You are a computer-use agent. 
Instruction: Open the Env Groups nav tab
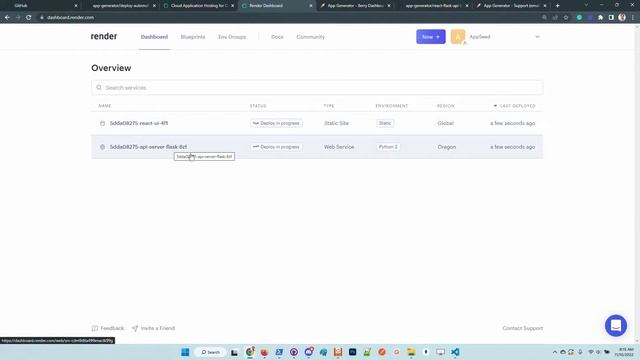(x=232, y=37)
